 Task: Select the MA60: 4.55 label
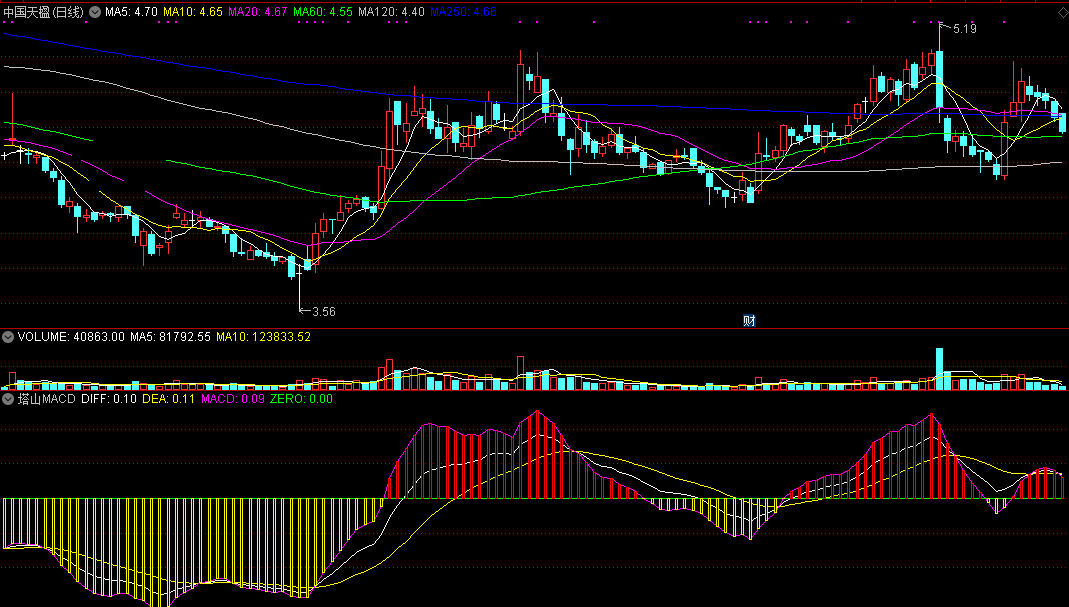pyautogui.click(x=323, y=12)
